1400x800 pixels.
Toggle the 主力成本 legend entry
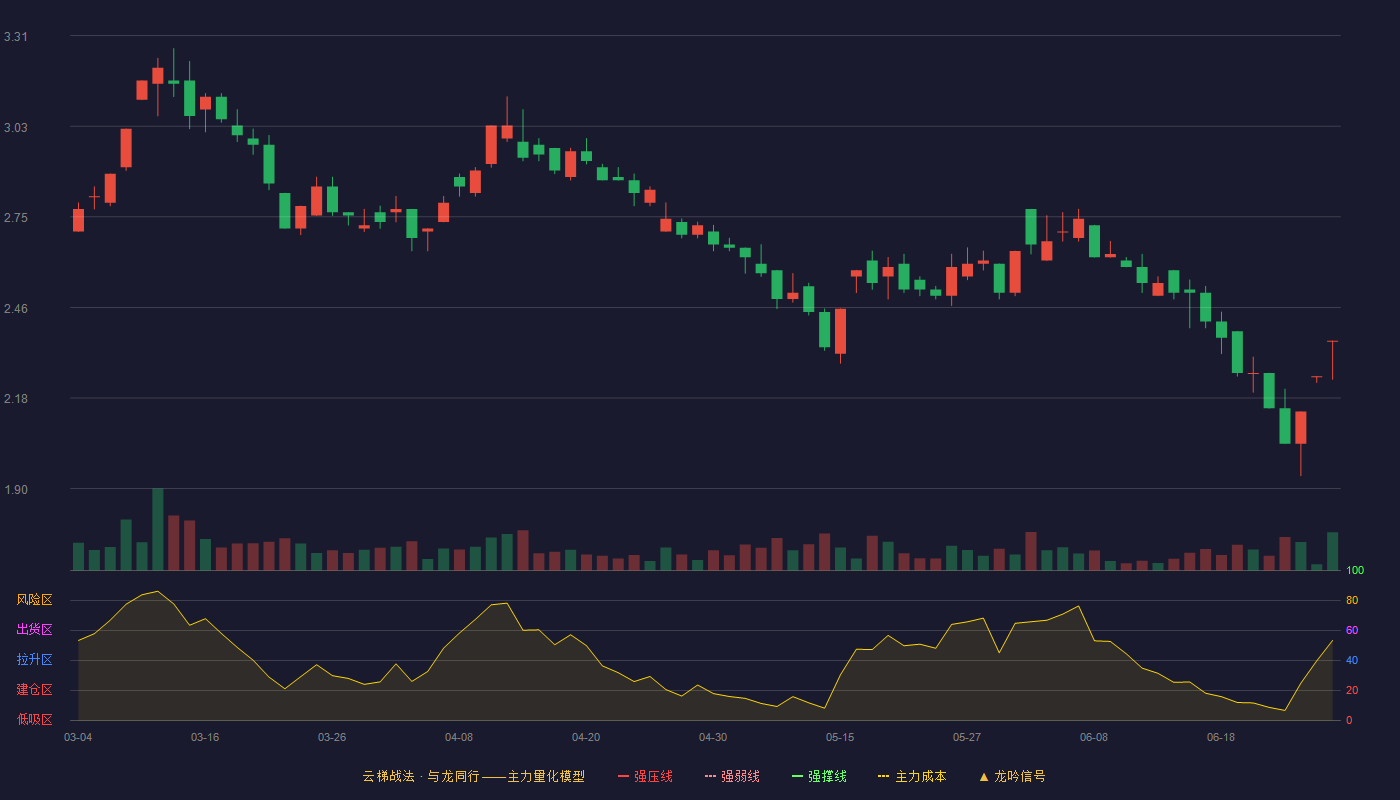coord(912,776)
